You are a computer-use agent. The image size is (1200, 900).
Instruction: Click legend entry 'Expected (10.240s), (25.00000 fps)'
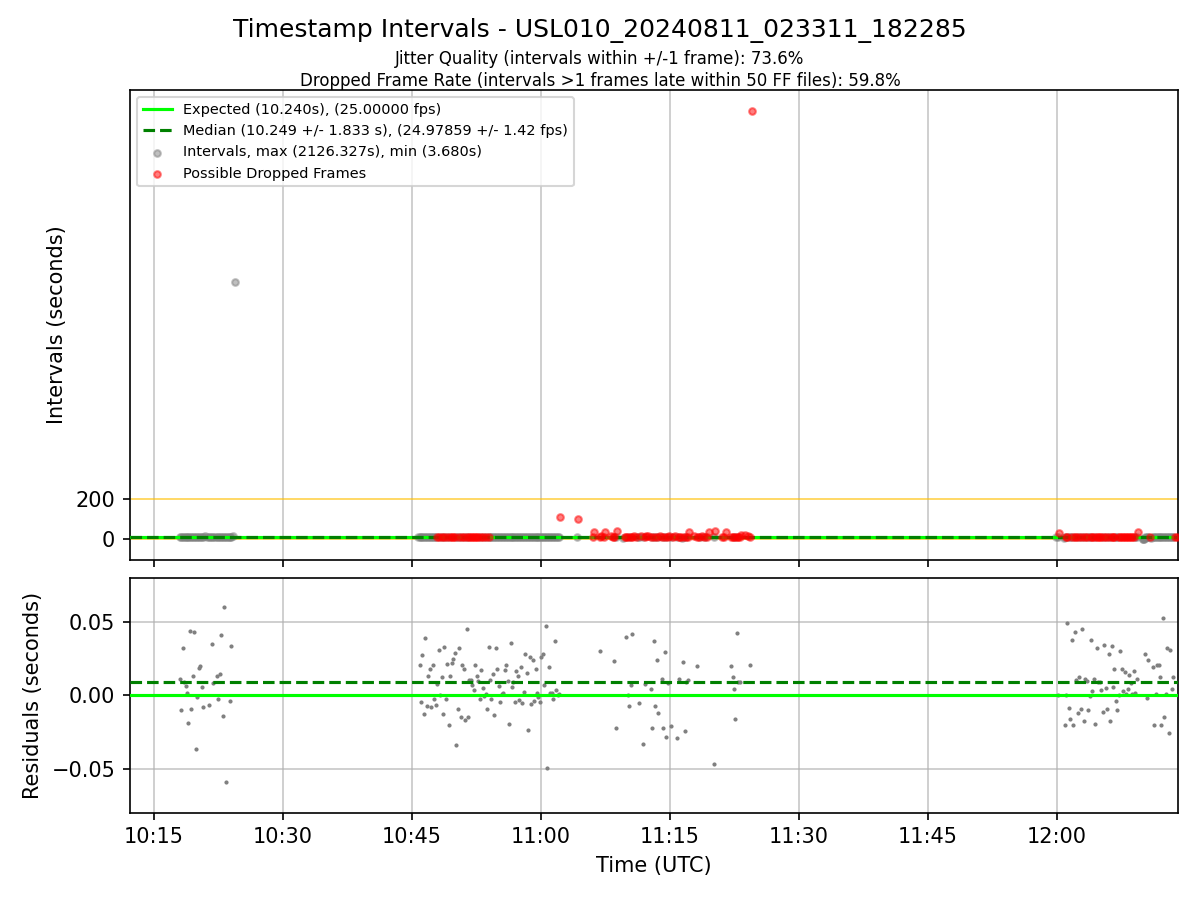tap(312, 109)
